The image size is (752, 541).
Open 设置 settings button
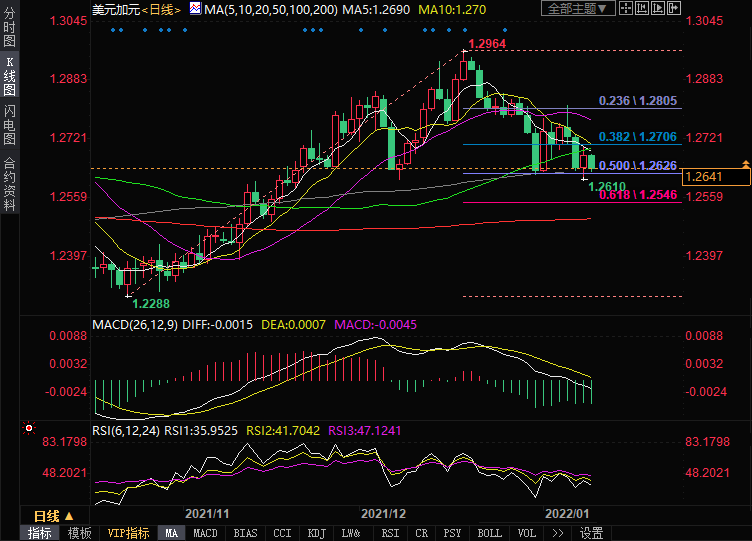[x=592, y=533]
